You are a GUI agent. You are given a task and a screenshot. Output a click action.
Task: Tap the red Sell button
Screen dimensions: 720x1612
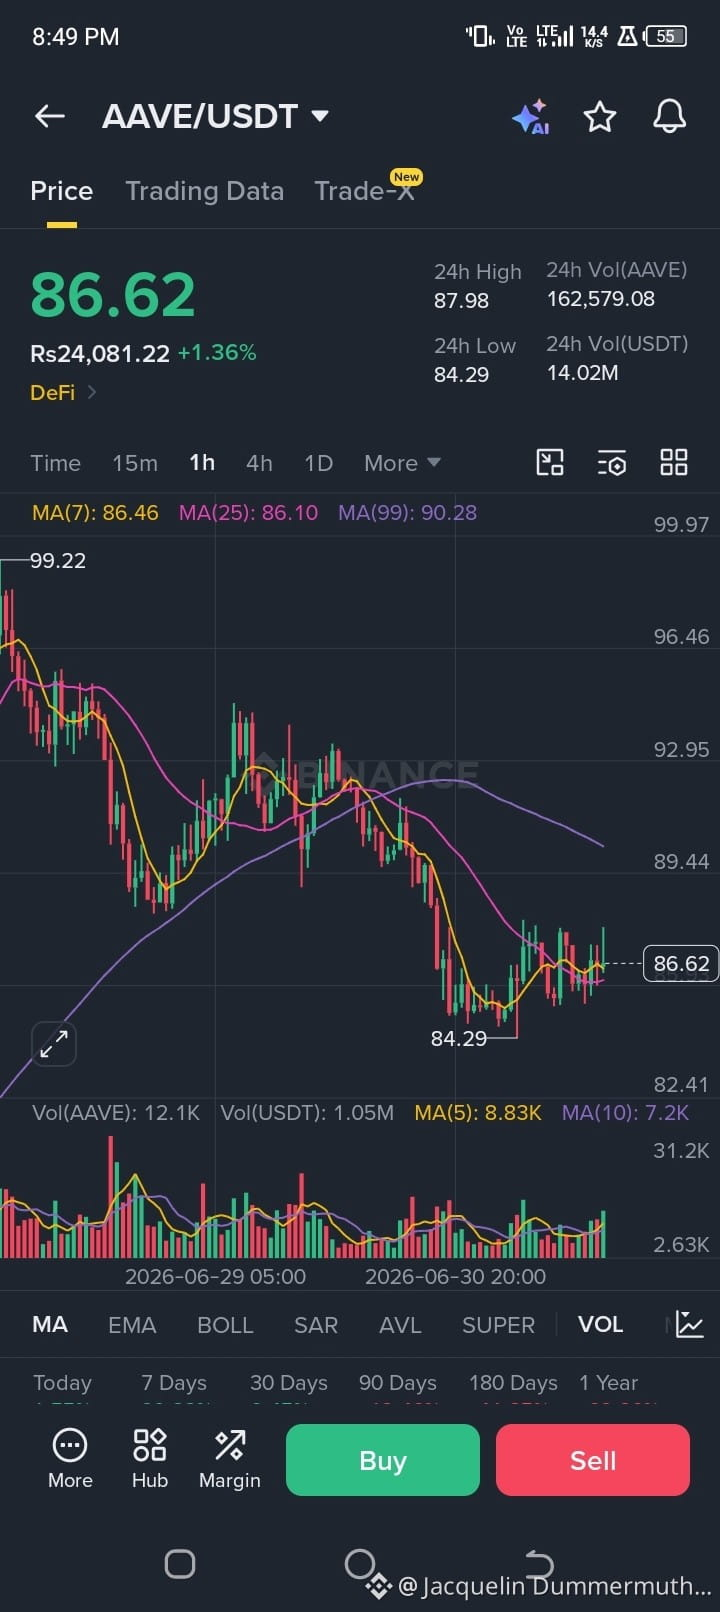point(593,1460)
